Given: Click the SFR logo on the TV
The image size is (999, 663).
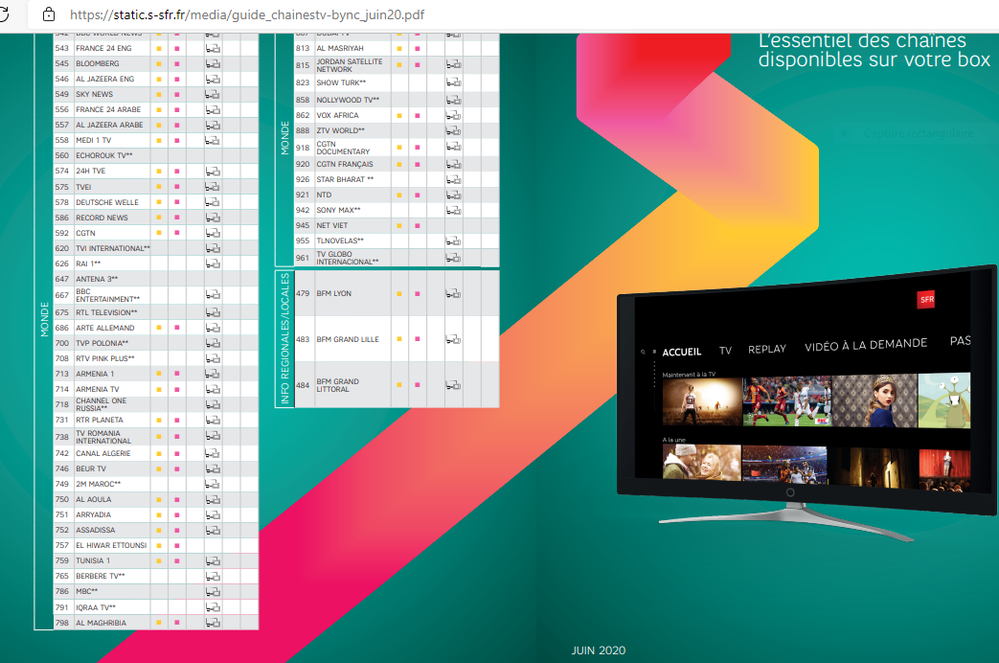Looking at the screenshot, I should (926, 299).
